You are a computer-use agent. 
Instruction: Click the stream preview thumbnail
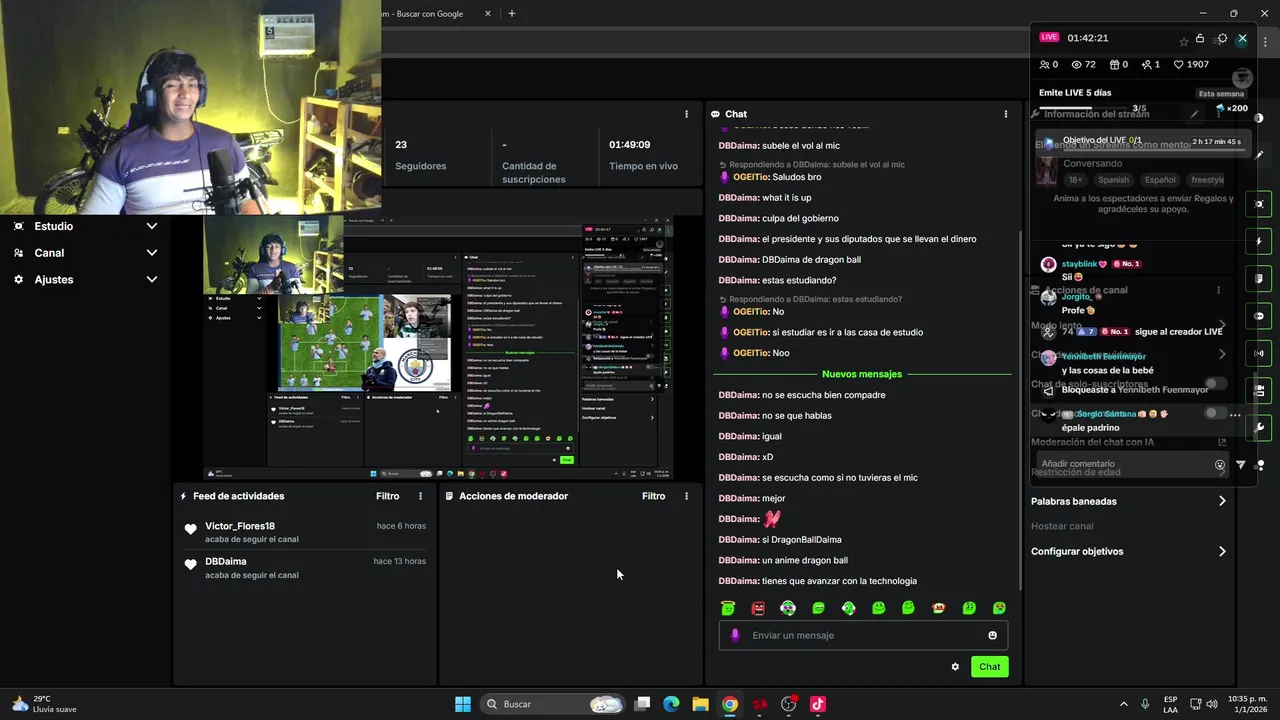[438, 349]
